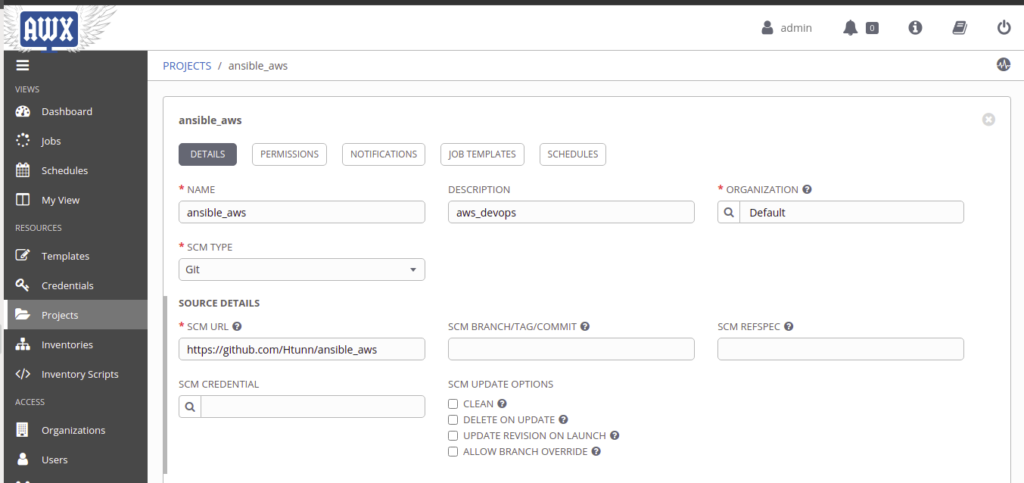1024x483 pixels.
Task: Click the Name input field
Action: [x=302, y=212]
